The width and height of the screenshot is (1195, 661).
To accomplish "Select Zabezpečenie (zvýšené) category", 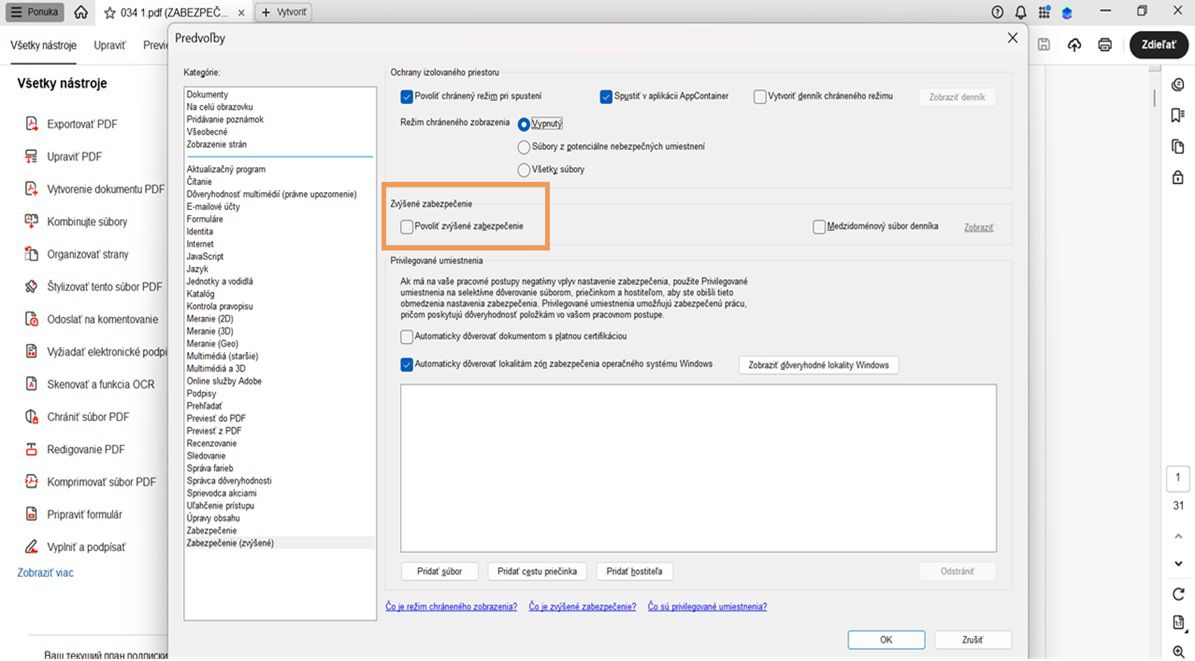I will (230, 543).
